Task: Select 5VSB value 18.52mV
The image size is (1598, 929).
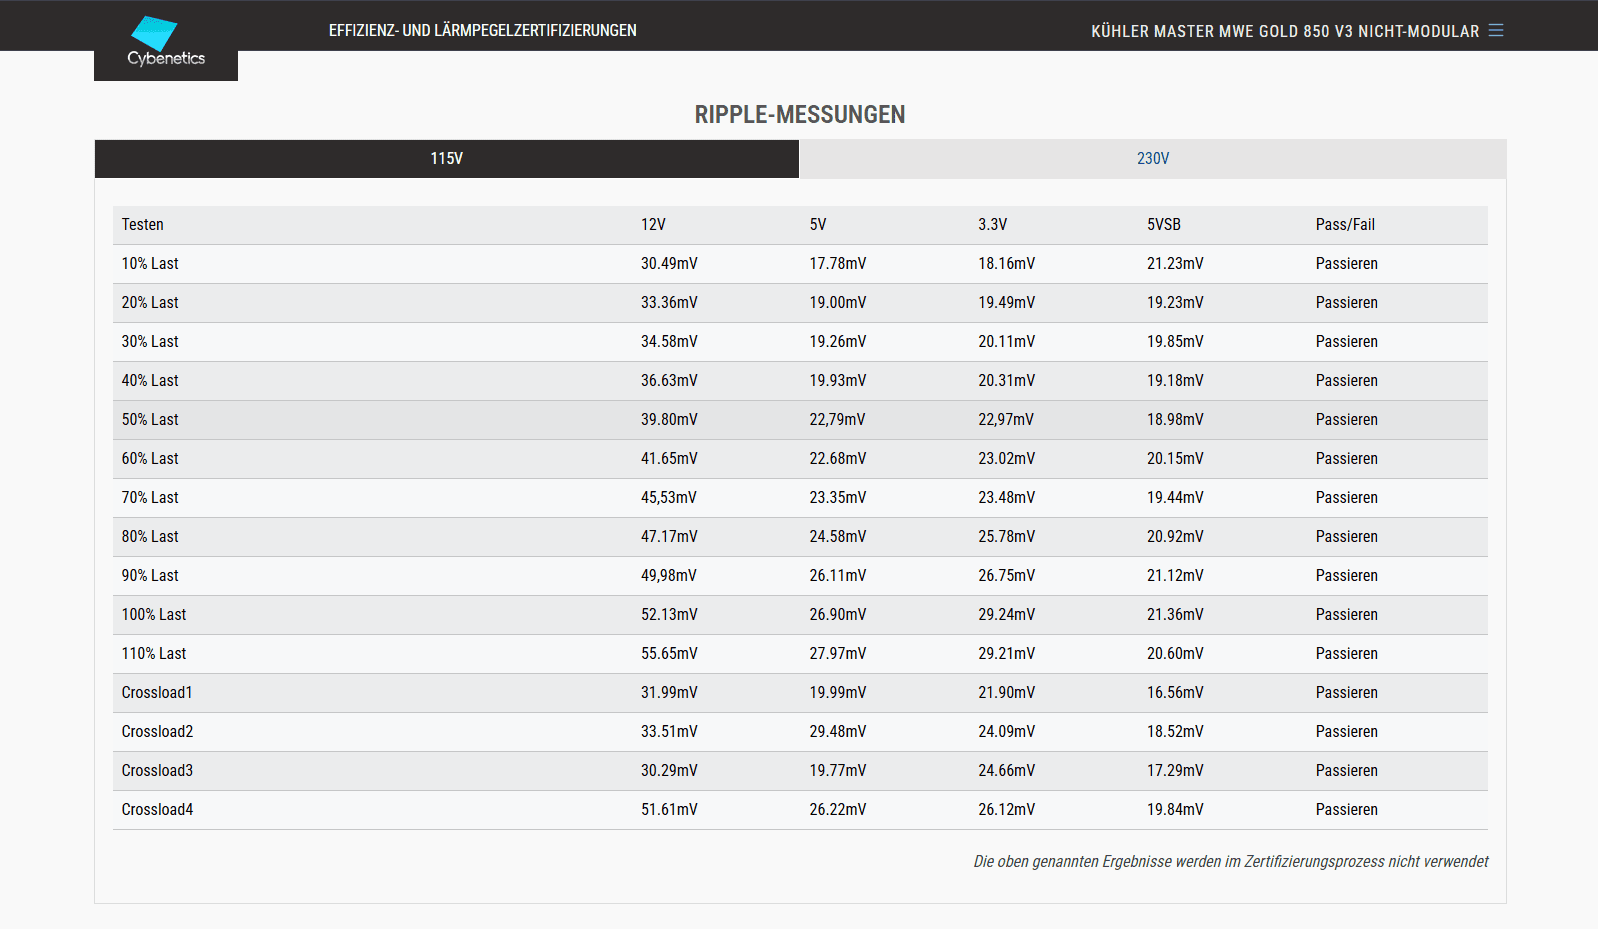Action: [1175, 732]
